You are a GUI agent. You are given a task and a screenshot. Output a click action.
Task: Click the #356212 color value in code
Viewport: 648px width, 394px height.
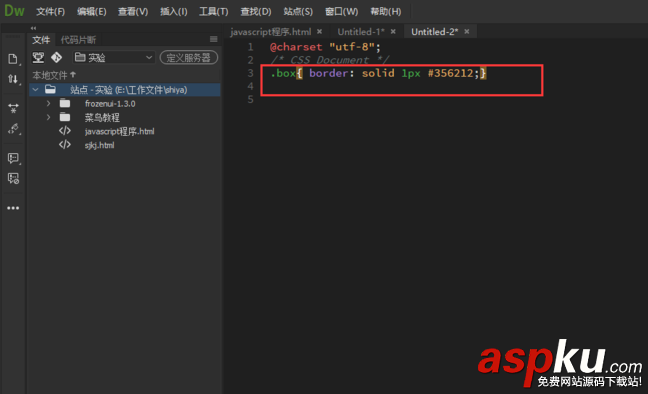click(x=450, y=74)
